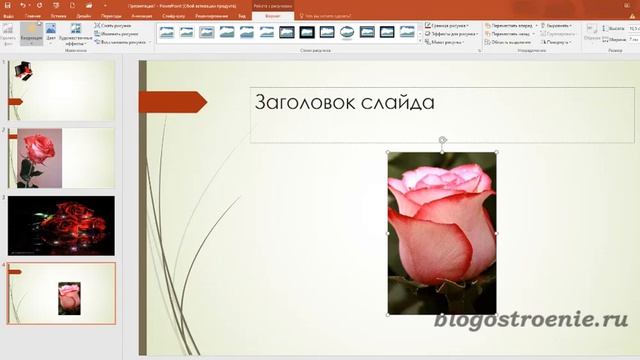Screen dimensions: 640x360
Task: Click the Высота (Height) value field
Action: 634,29
